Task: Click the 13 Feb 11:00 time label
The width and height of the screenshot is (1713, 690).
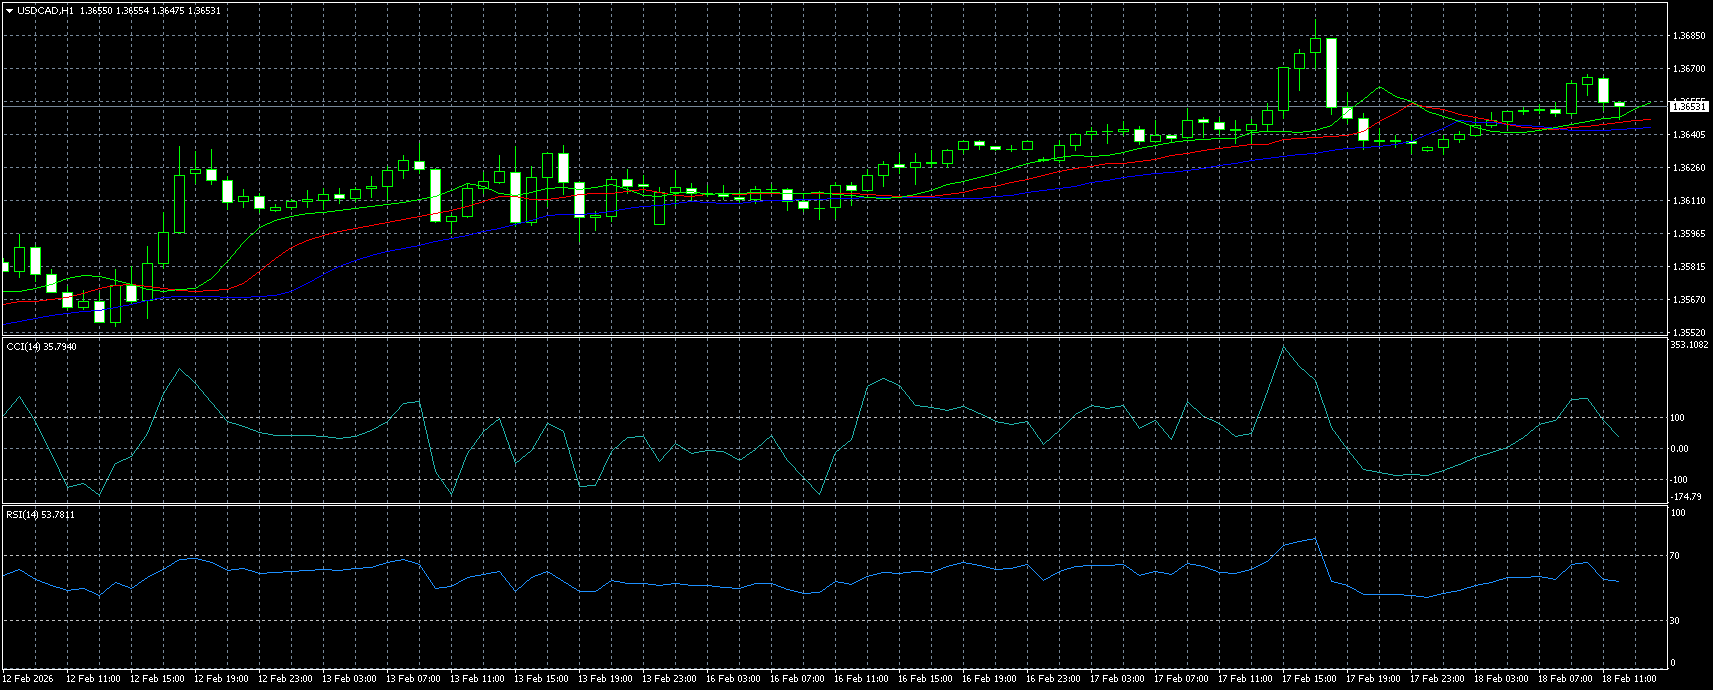Action: (x=477, y=678)
